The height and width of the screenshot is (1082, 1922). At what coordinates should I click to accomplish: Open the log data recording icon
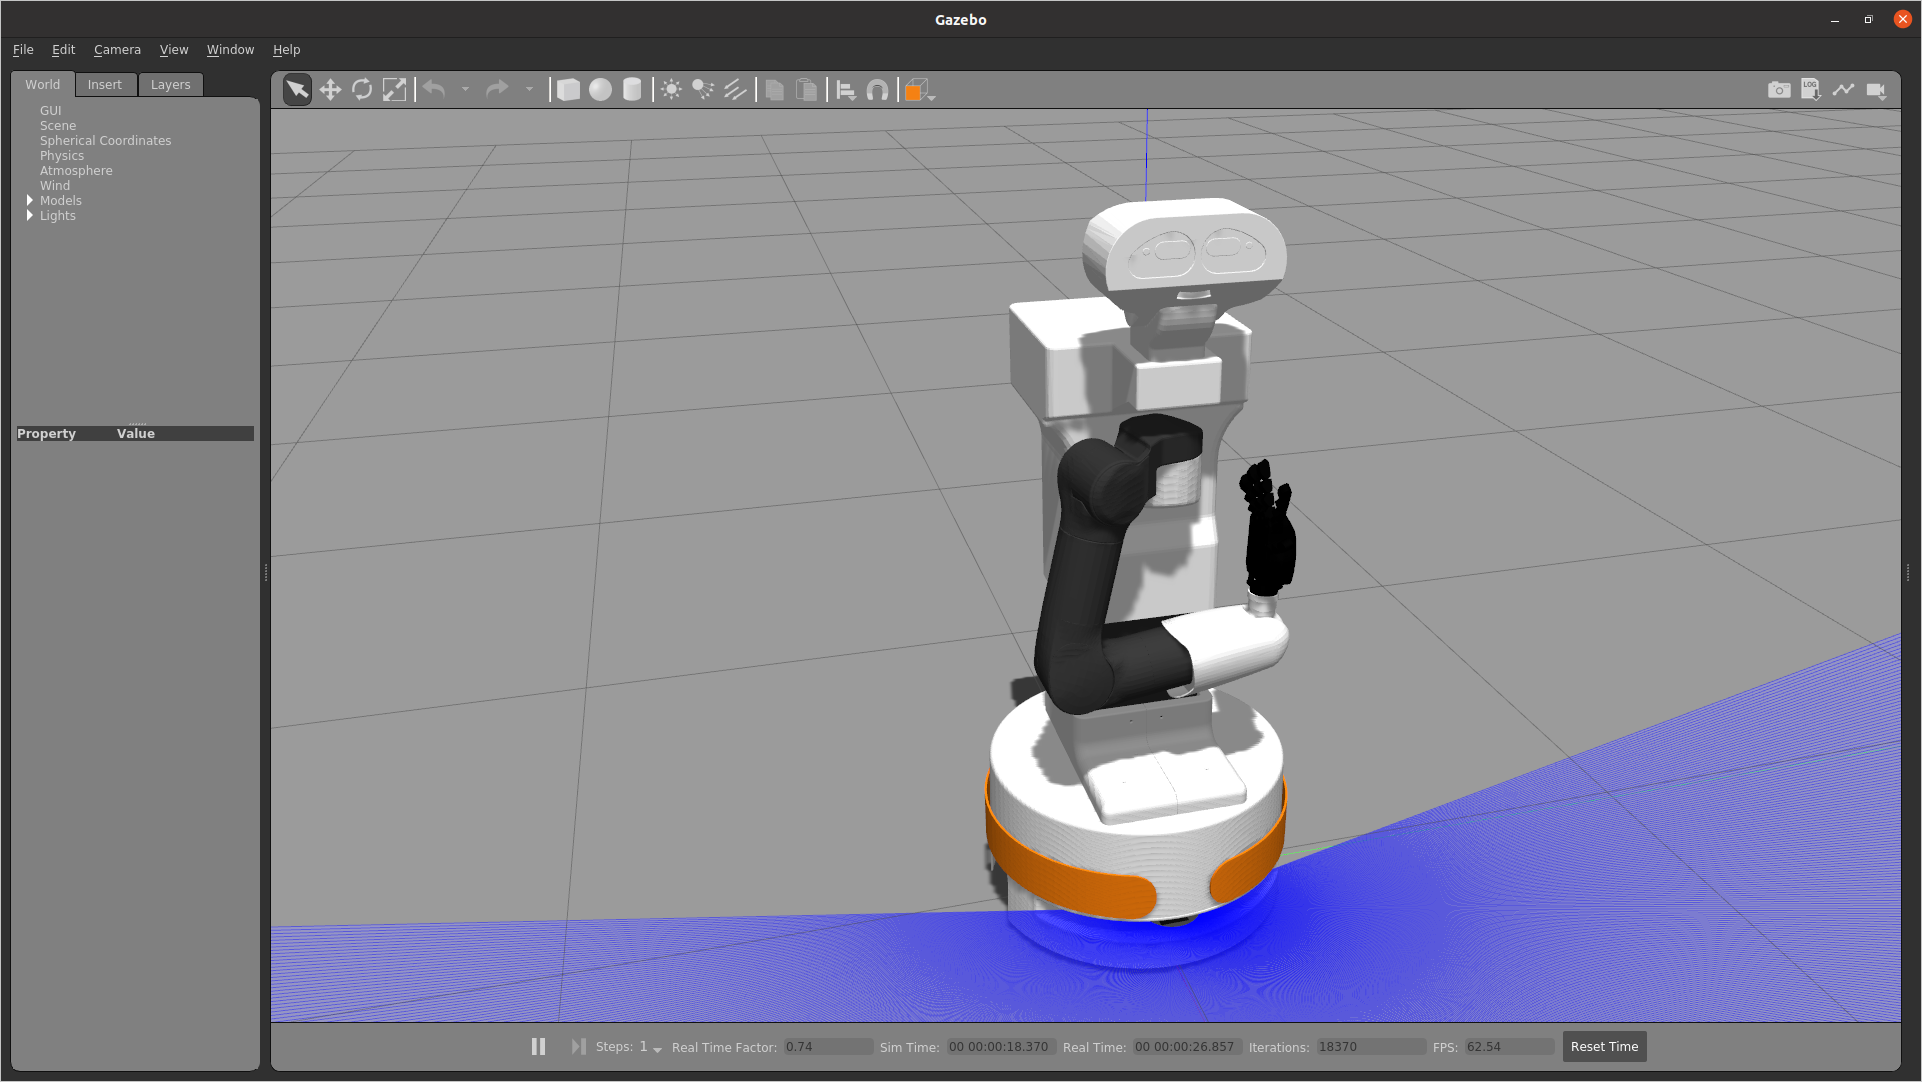pos(1811,90)
